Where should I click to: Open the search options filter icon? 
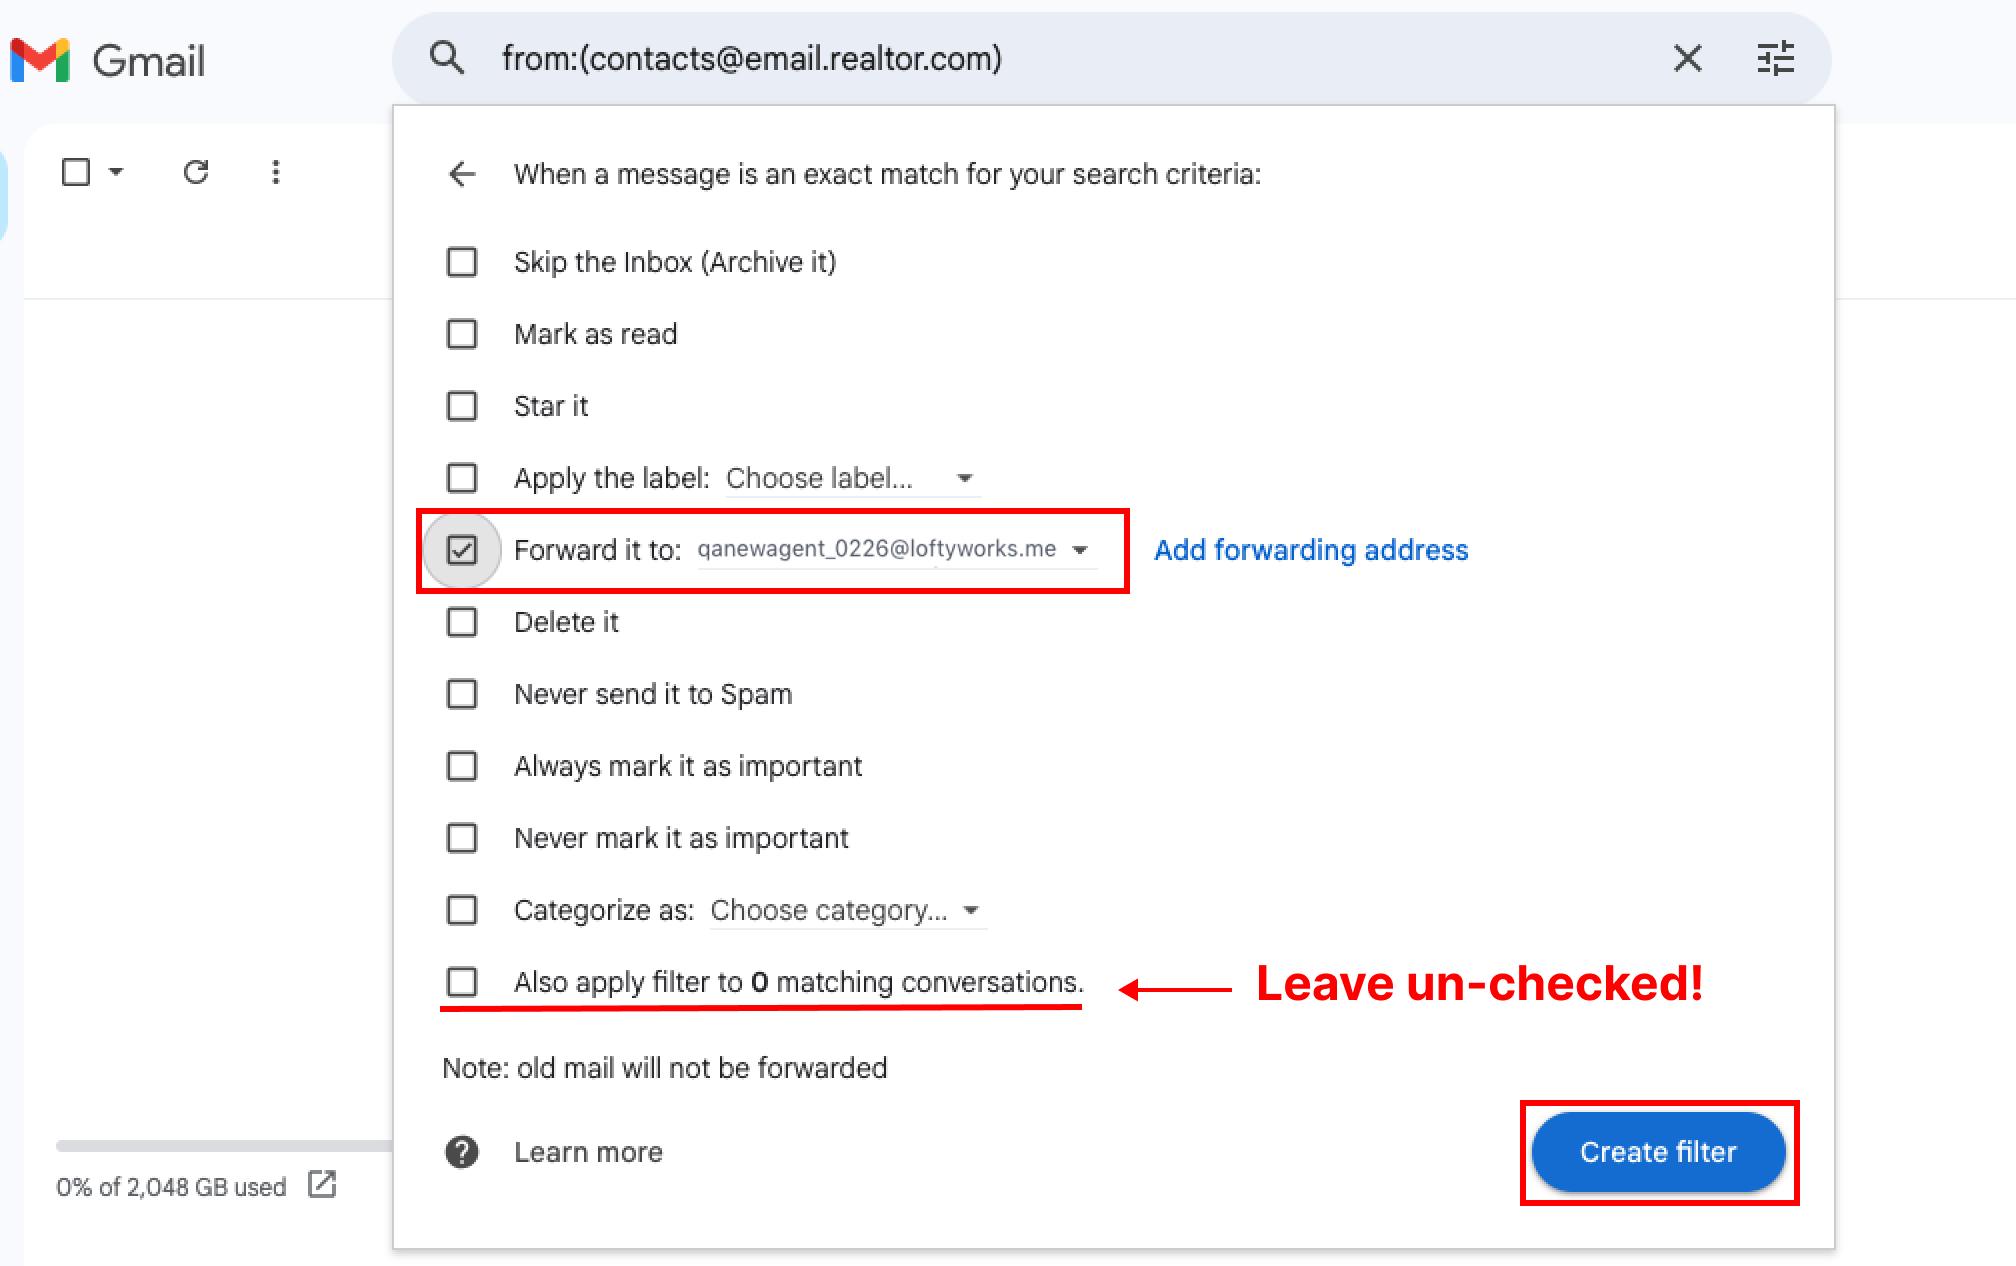coord(1776,59)
